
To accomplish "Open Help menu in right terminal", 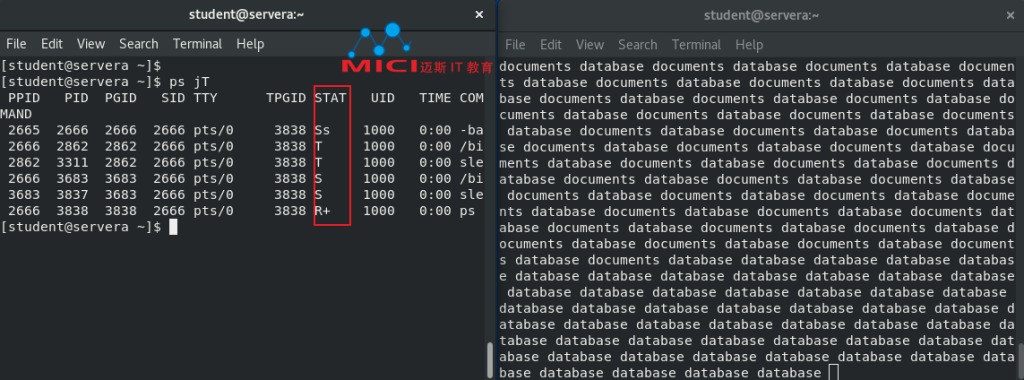I will point(749,44).
